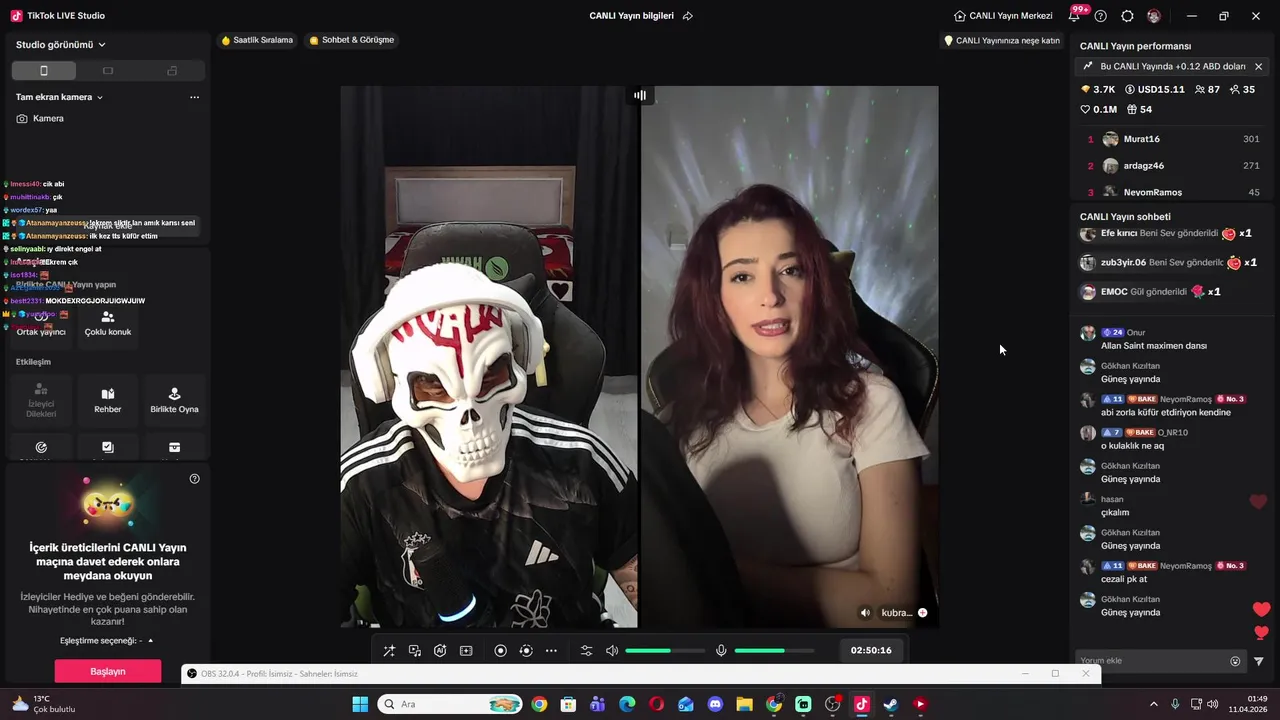Viewport: 1280px width, 720px height.
Task: Mute the speaker output icon
Action: pyautogui.click(x=612, y=651)
